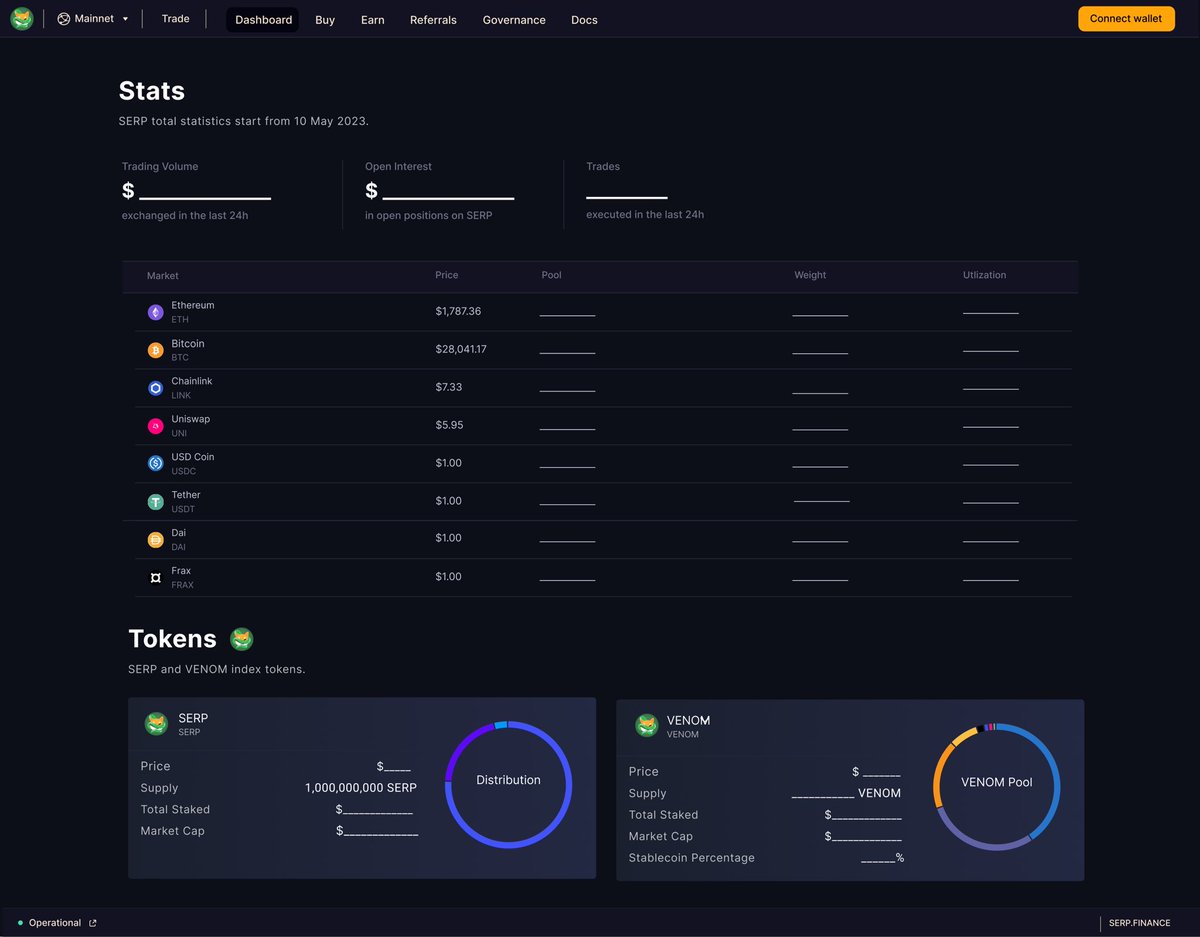Click the SERP logo in top navigation
The height and width of the screenshot is (937, 1200).
[x=21, y=19]
